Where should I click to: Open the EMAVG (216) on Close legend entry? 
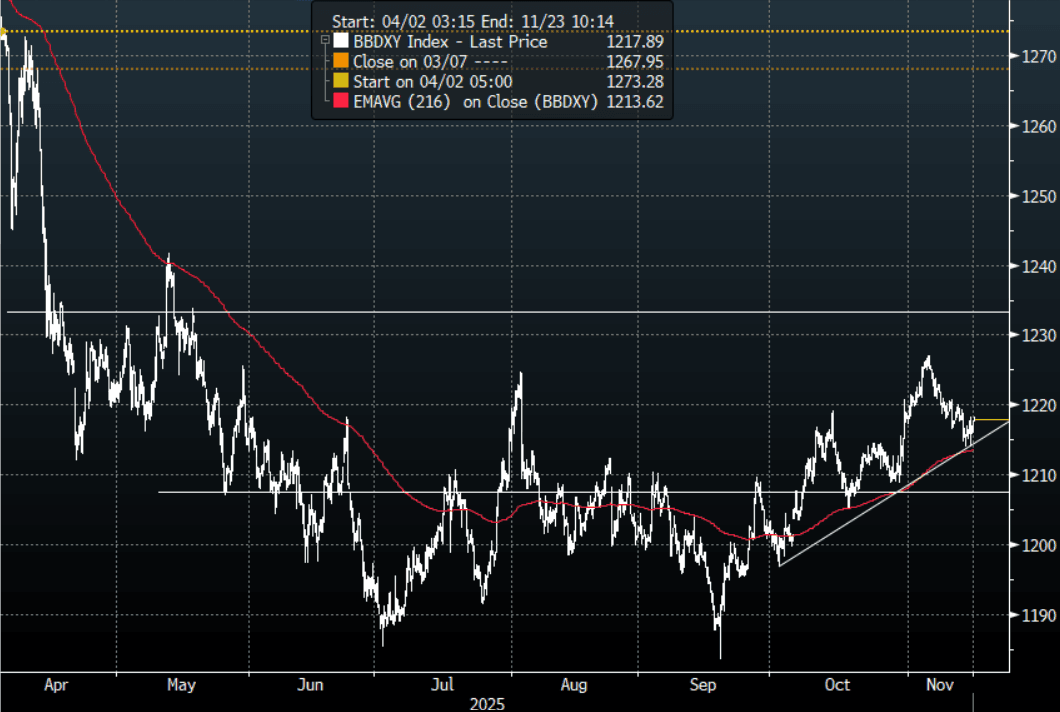[475, 102]
